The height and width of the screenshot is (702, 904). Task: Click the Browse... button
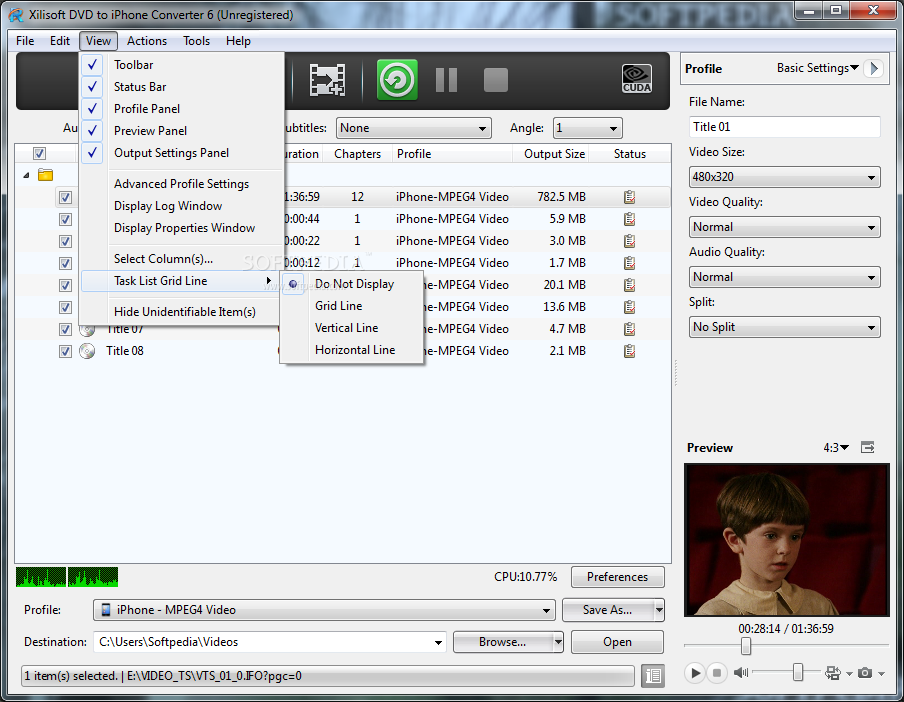(x=502, y=642)
